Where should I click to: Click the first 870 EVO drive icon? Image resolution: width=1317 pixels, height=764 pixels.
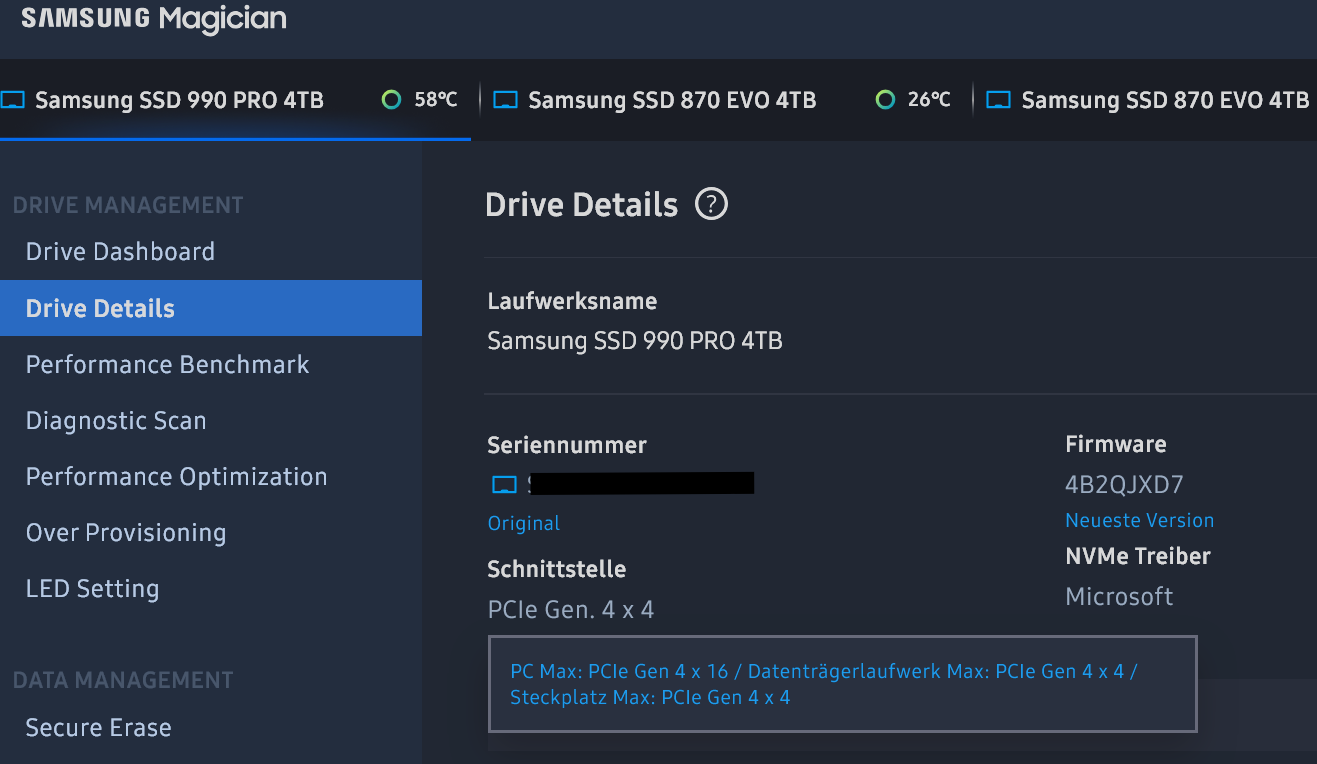coord(506,100)
